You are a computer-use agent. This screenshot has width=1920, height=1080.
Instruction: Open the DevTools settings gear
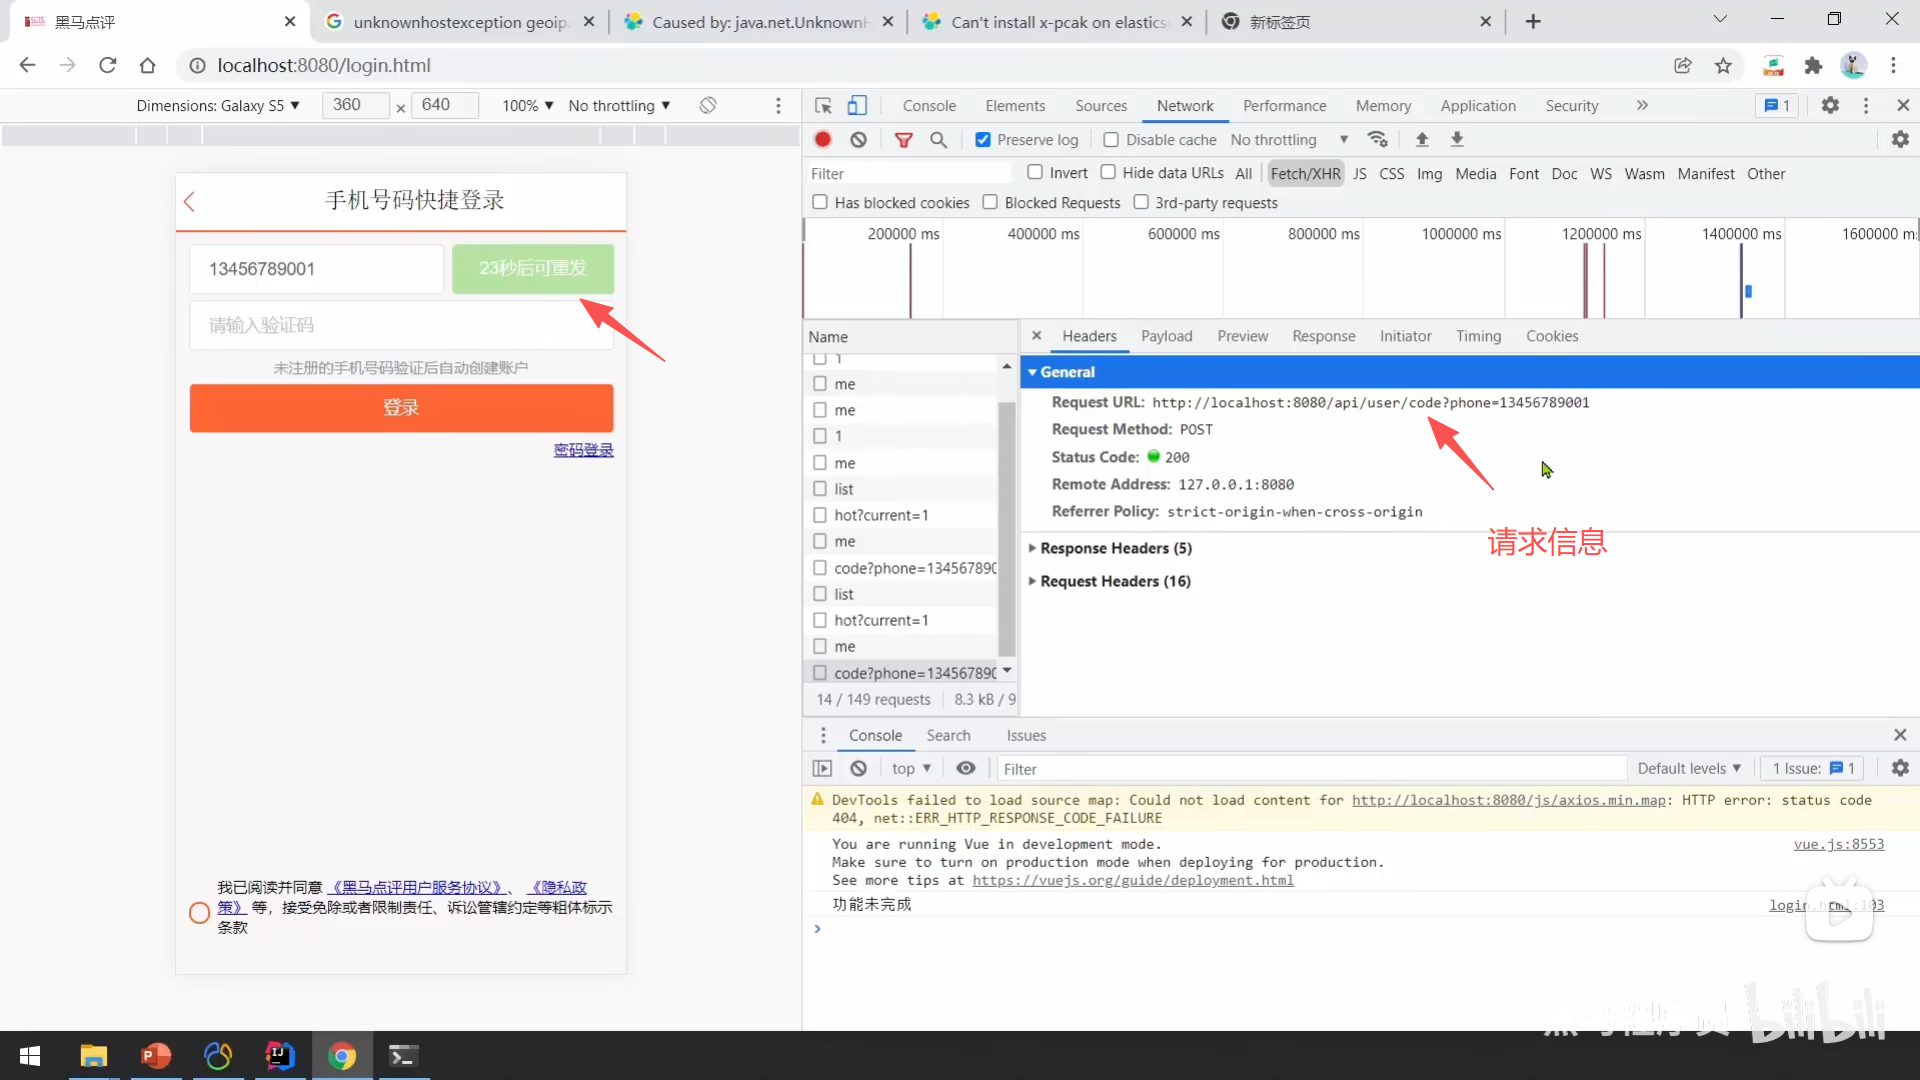(x=1830, y=105)
